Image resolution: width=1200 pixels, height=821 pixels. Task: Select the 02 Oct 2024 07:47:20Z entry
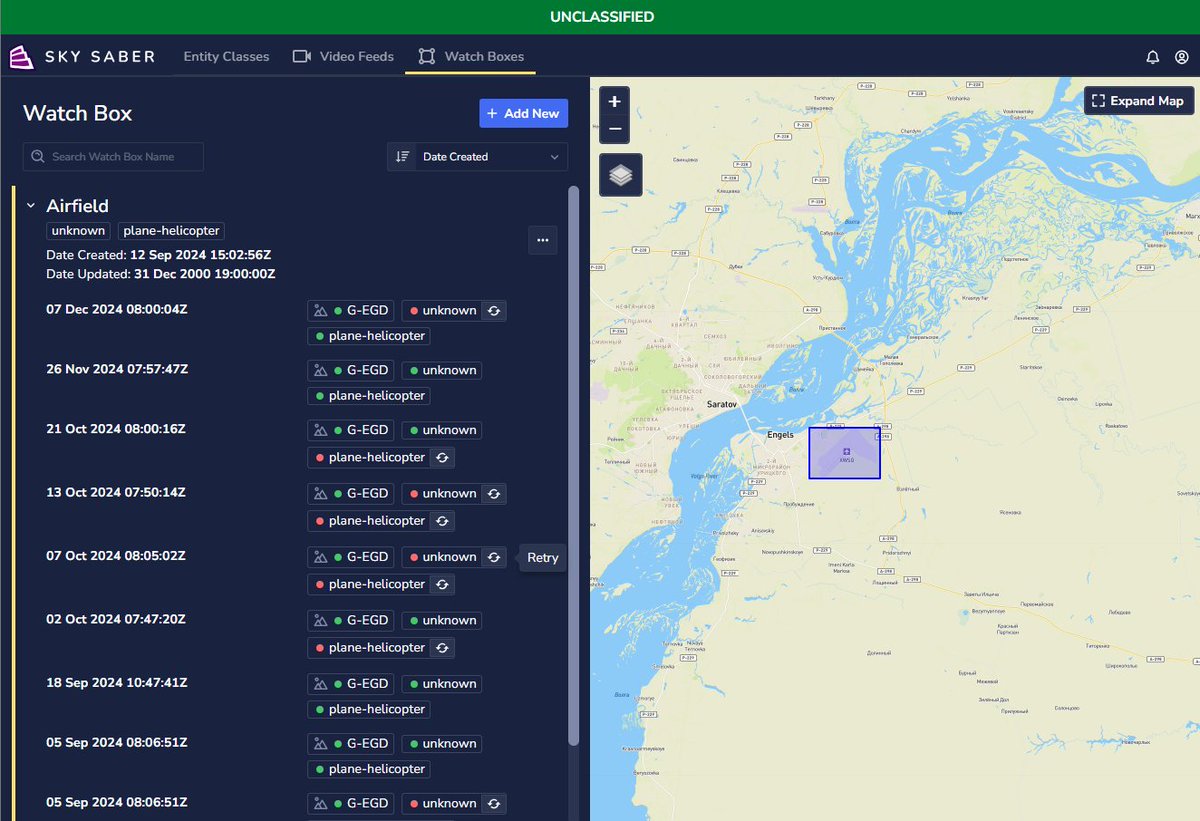(x=116, y=619)
